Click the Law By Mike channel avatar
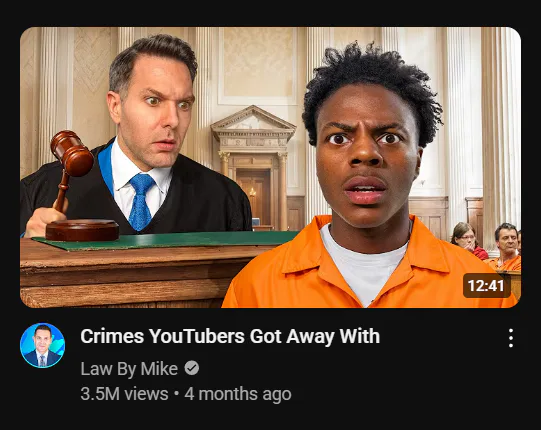The image size is (541, 430). coord(42,345)
